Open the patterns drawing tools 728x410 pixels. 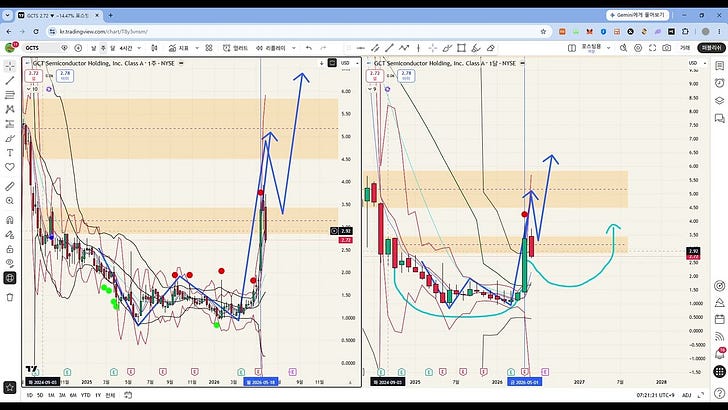pyautogui.click(x=10, y=109)
